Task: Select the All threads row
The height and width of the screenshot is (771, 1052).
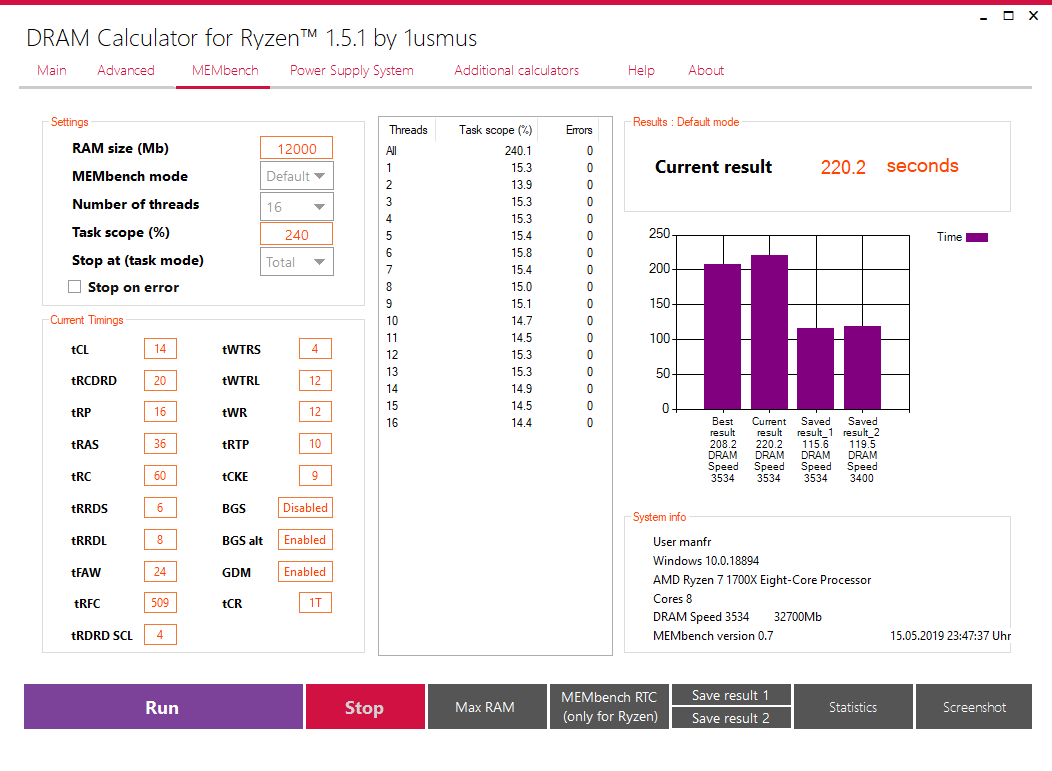Action: [x=490, y=151]
